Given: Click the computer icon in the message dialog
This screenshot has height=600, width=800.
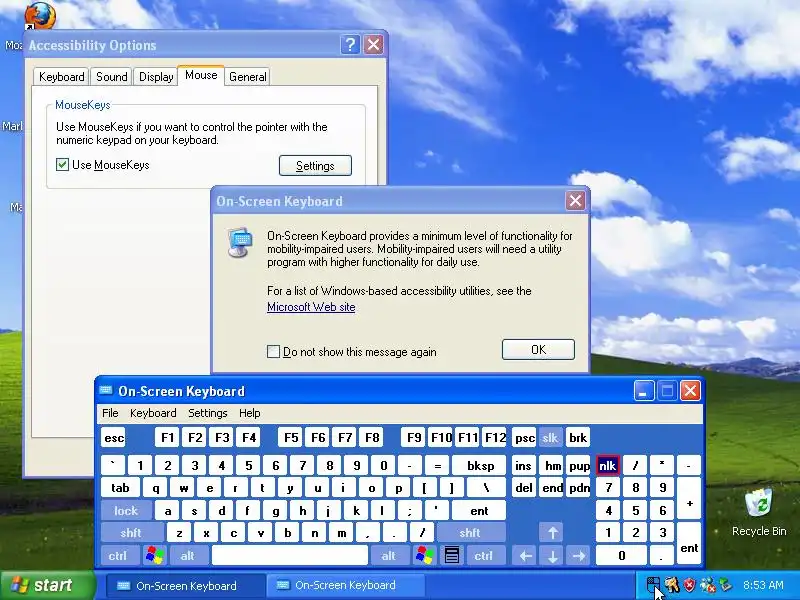Looking at the screenshot, I should pos(240,243).
